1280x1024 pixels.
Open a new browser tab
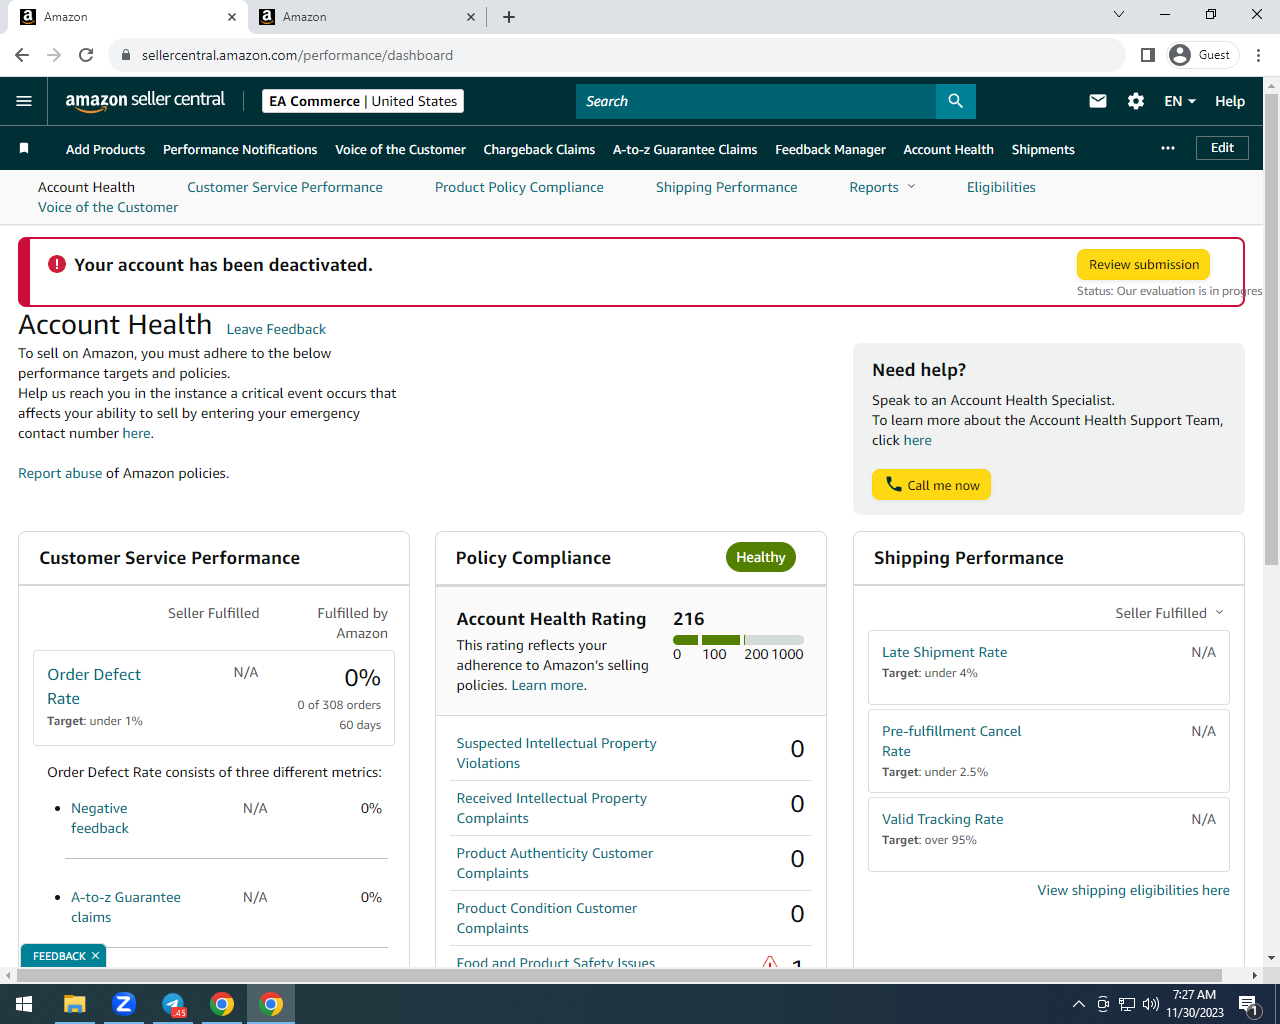[x=509, y=17]
